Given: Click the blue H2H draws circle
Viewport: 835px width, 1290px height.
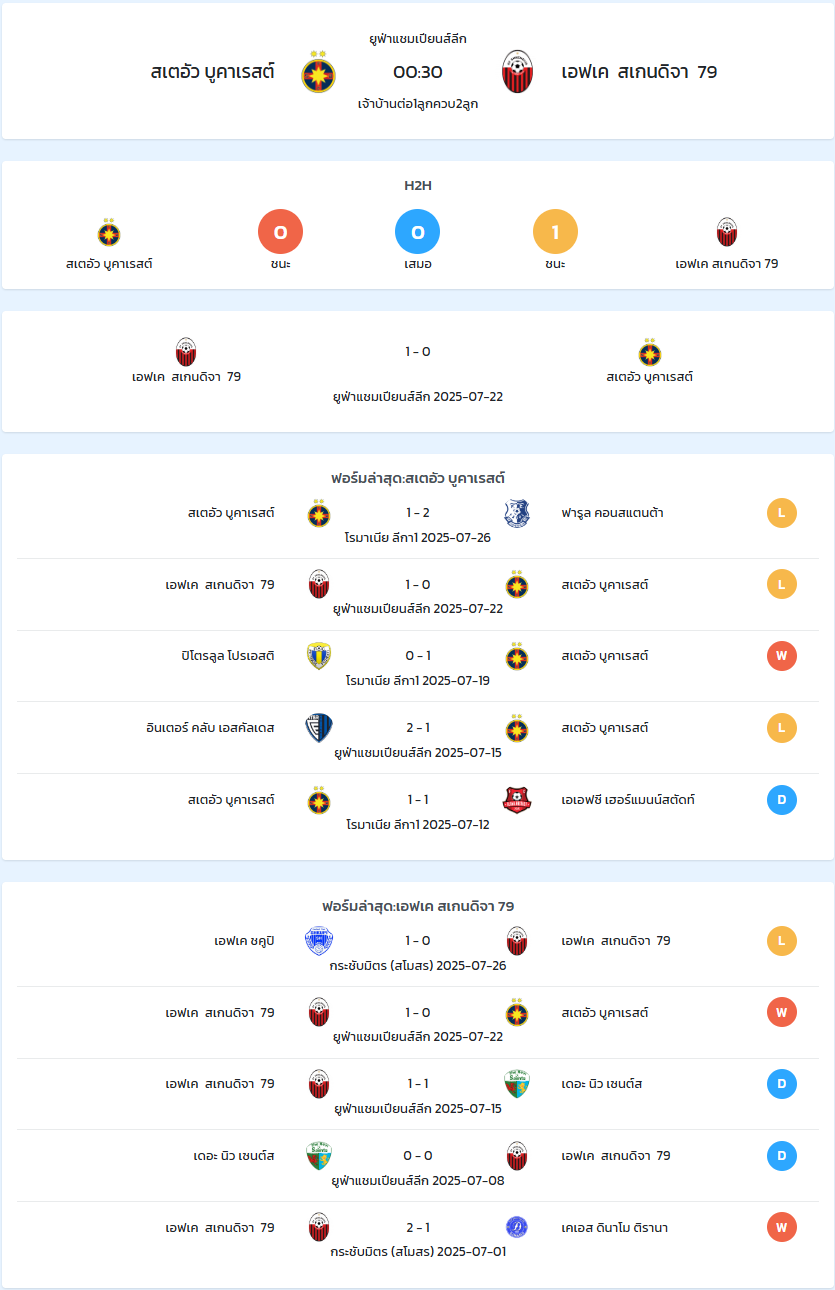Looking at the screenshot, I should pos(418,232).
